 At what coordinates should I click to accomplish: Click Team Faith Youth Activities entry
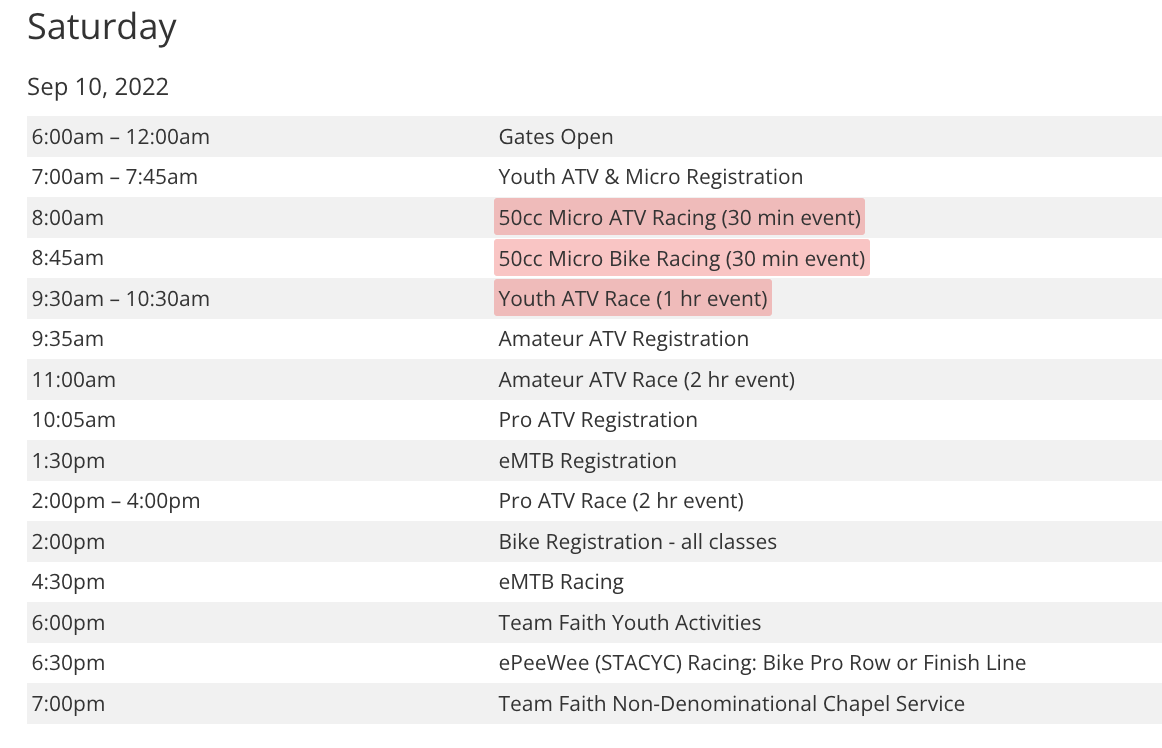coord(629,623)
